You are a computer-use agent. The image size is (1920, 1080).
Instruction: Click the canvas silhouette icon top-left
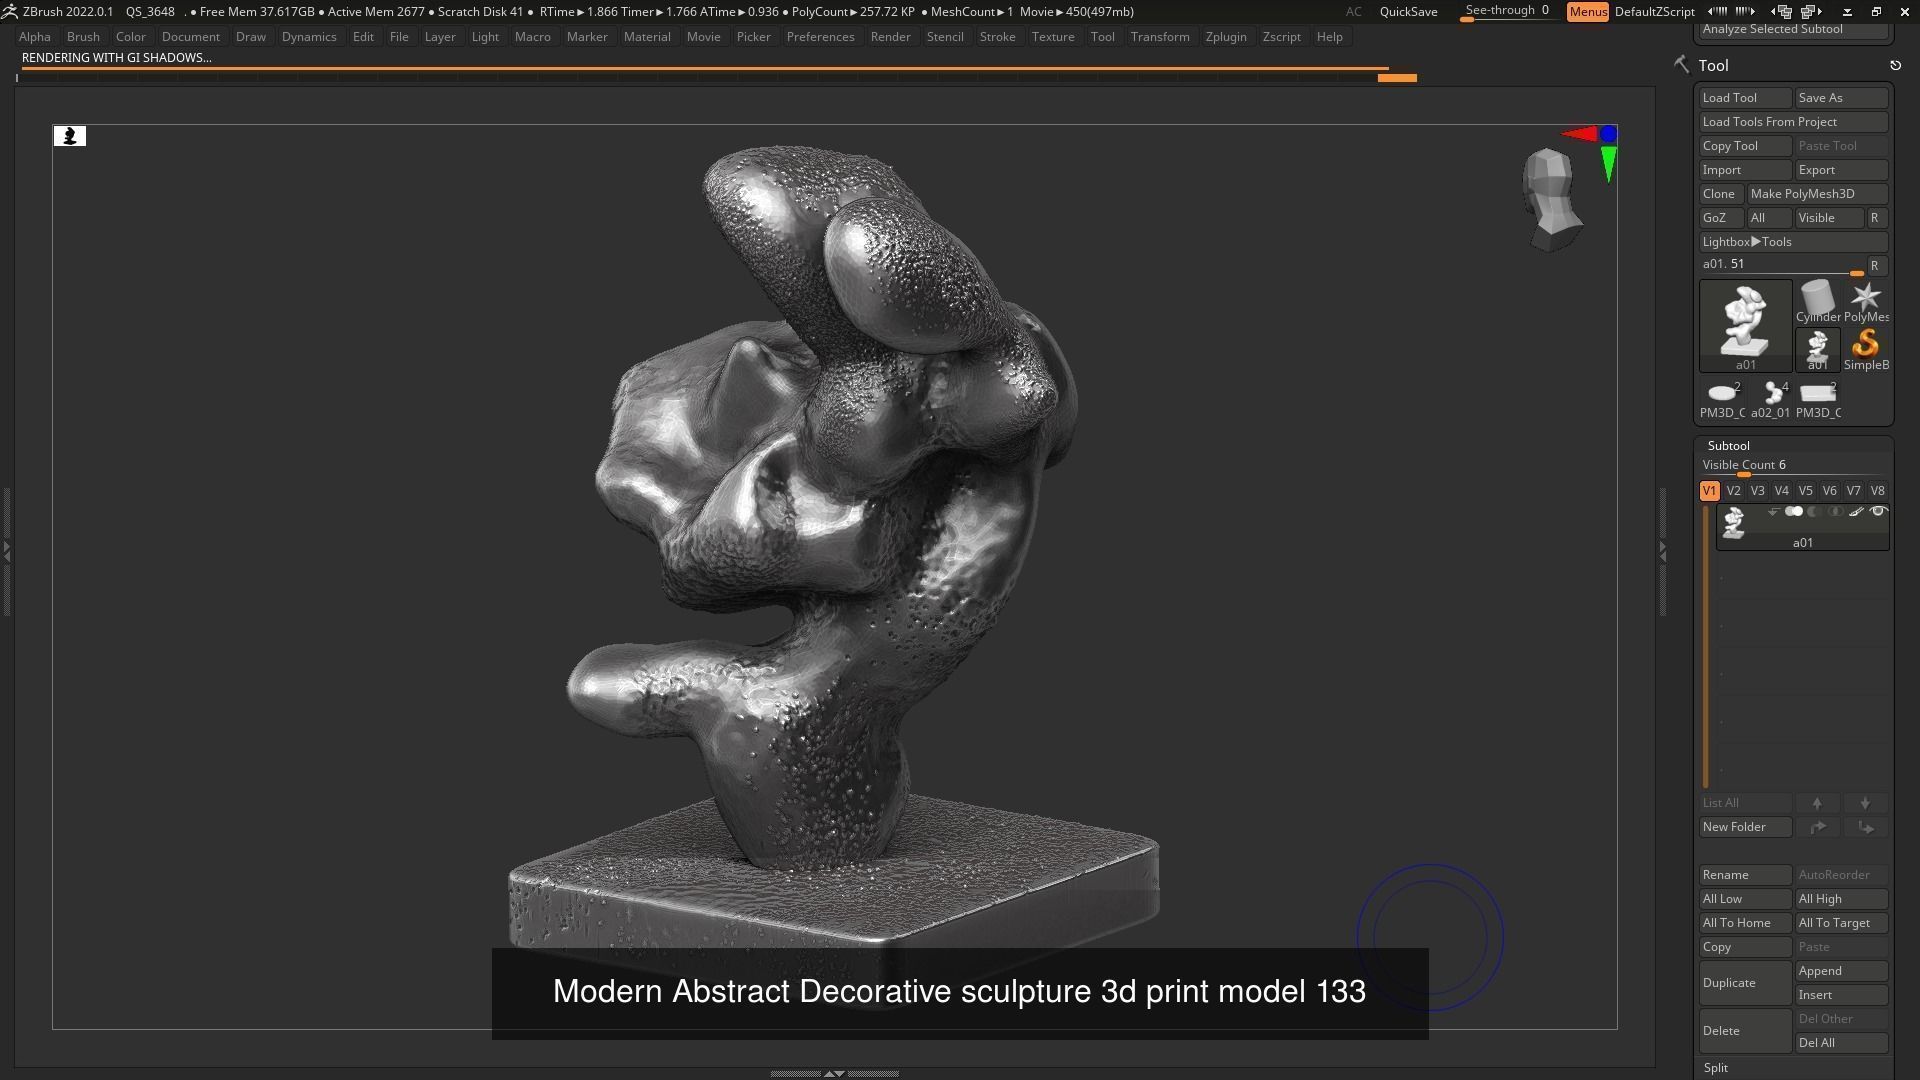coord(70,136)
